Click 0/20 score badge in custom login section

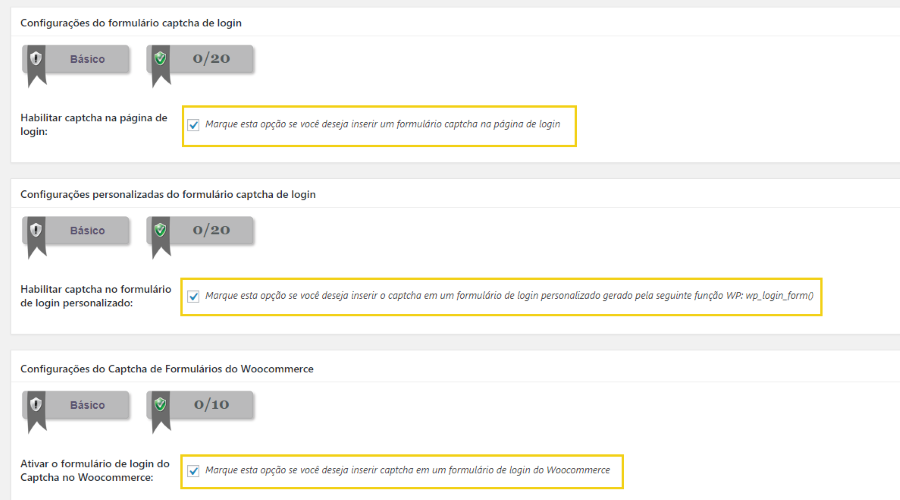(200, 231)
